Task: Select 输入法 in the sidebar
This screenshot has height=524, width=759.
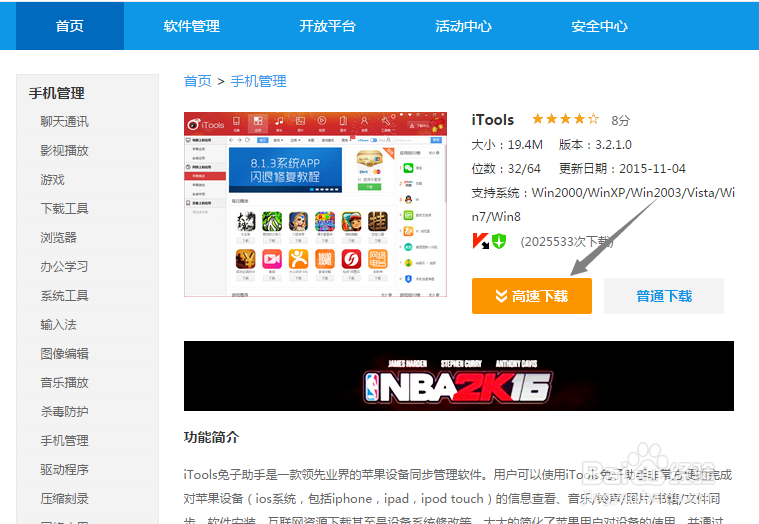Action: [59, 325]
